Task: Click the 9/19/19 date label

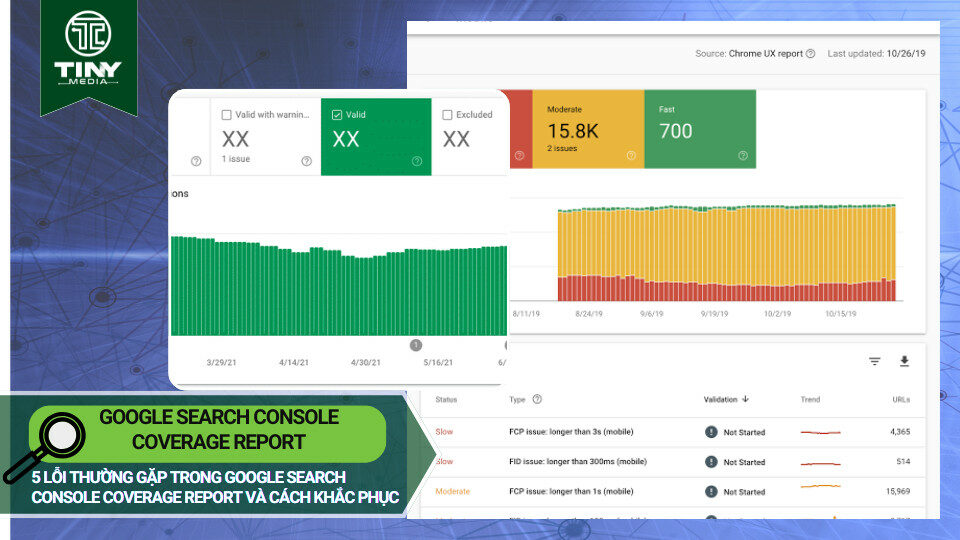Action: pyautogui.click(x=714, y=313)
